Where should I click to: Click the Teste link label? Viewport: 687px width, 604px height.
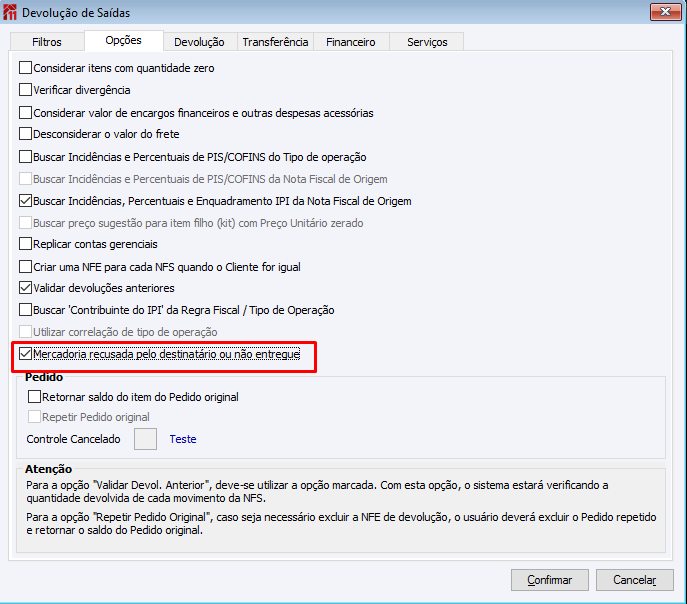pyautogui.click(x=183, y=439)
